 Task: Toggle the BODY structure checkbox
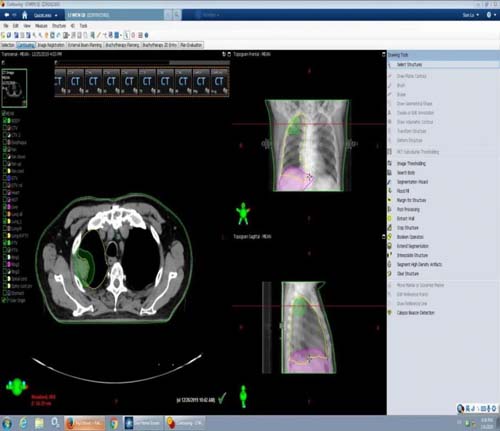tap(5, 121)
